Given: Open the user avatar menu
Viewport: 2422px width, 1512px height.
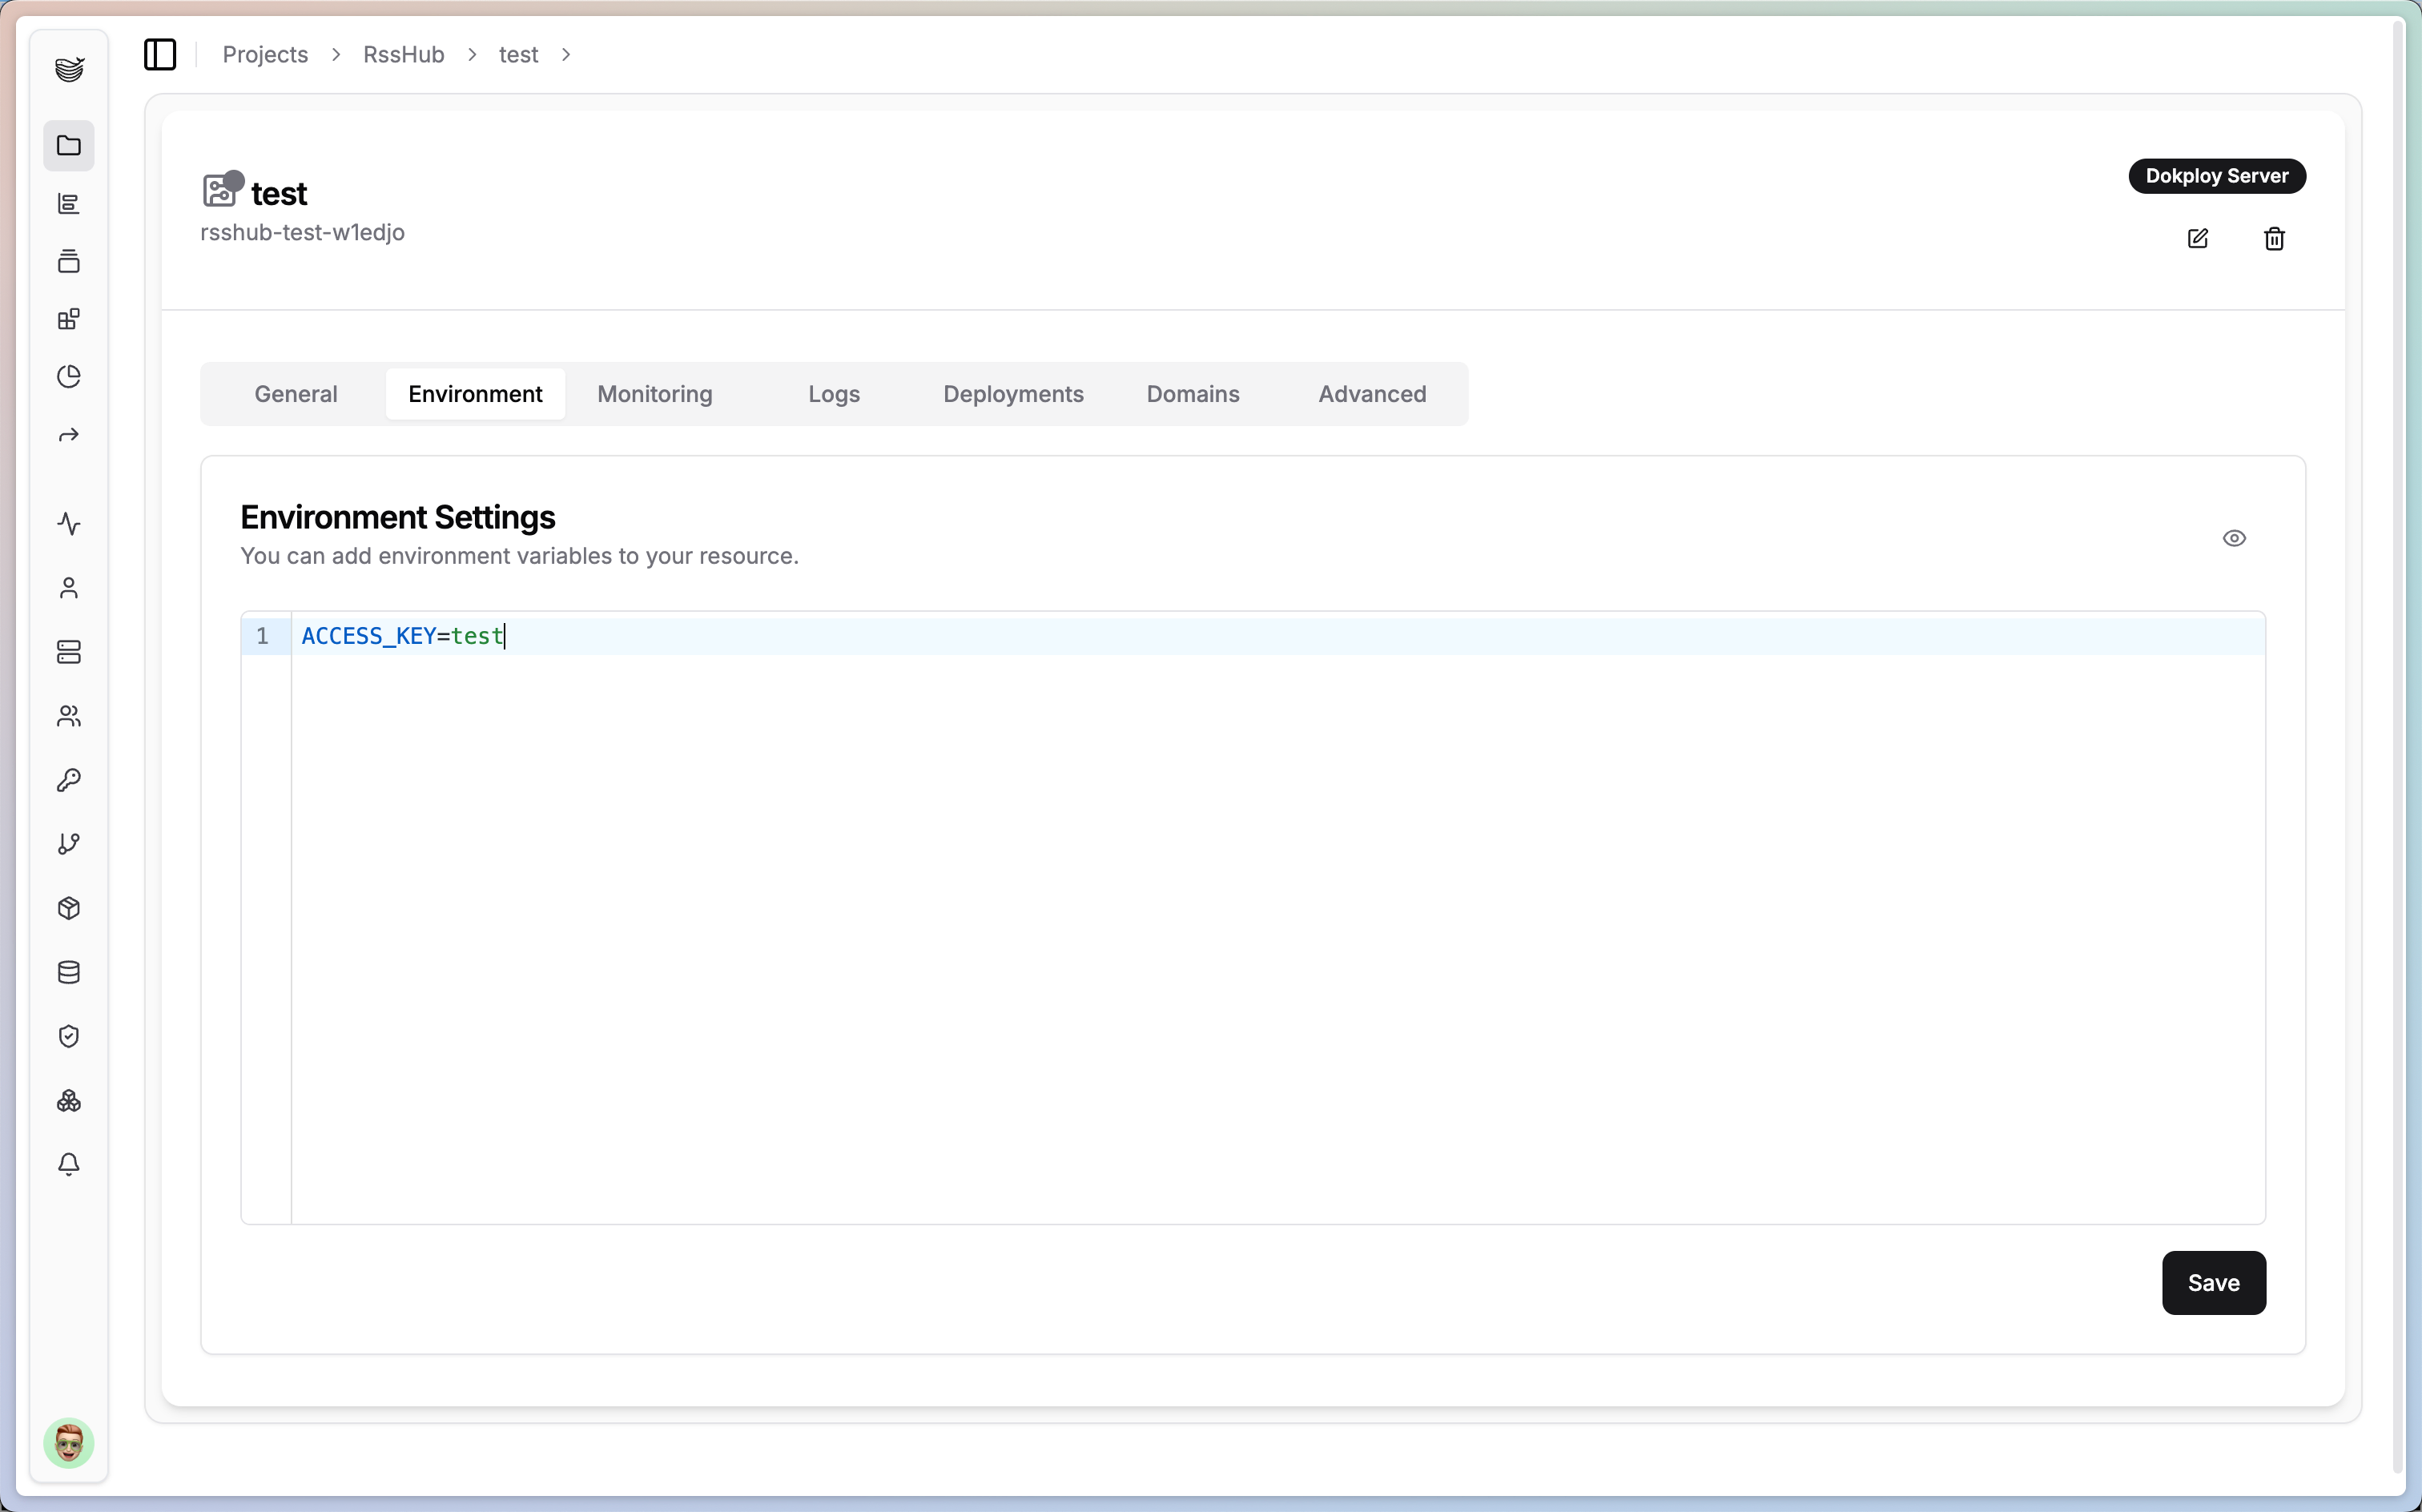Looking at the screenshot, I should [x=68, y=1443].
